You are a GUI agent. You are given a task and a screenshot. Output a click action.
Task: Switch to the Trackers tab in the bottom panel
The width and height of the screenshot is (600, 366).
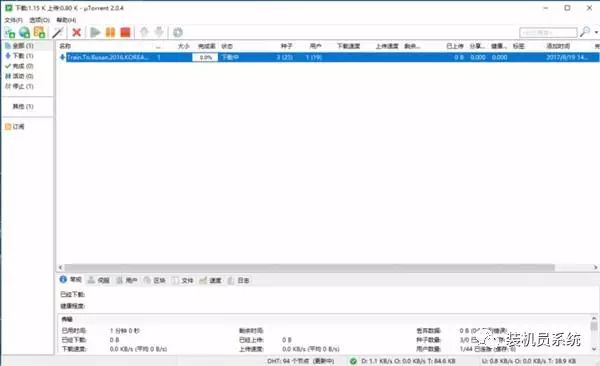pyautogui.click(x=99, y=280)
